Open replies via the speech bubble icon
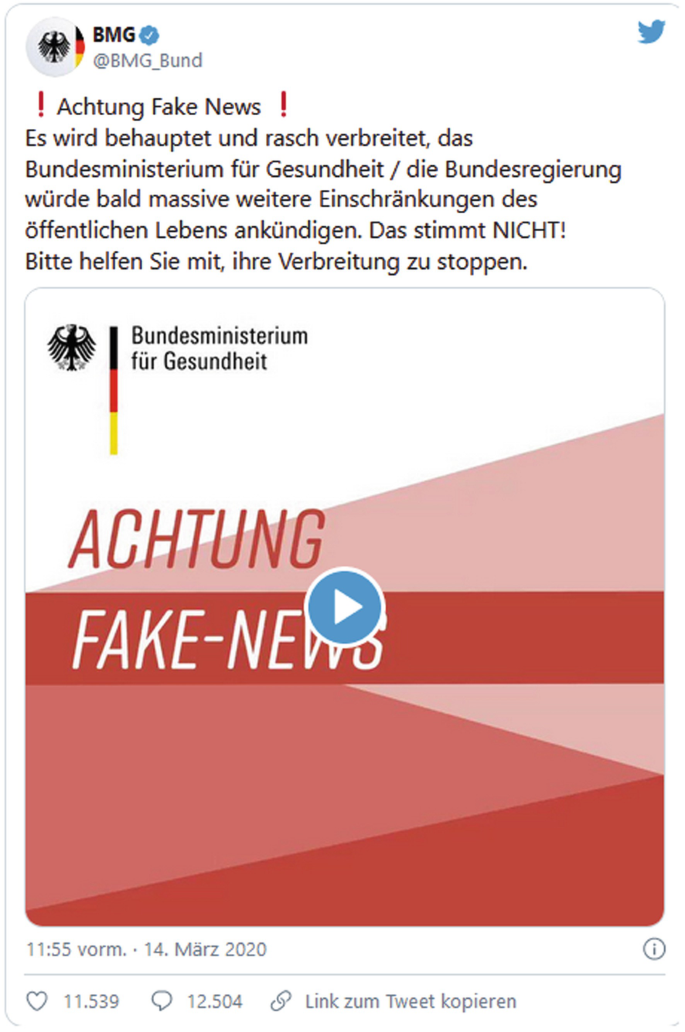 click(x=162, y=1001)
